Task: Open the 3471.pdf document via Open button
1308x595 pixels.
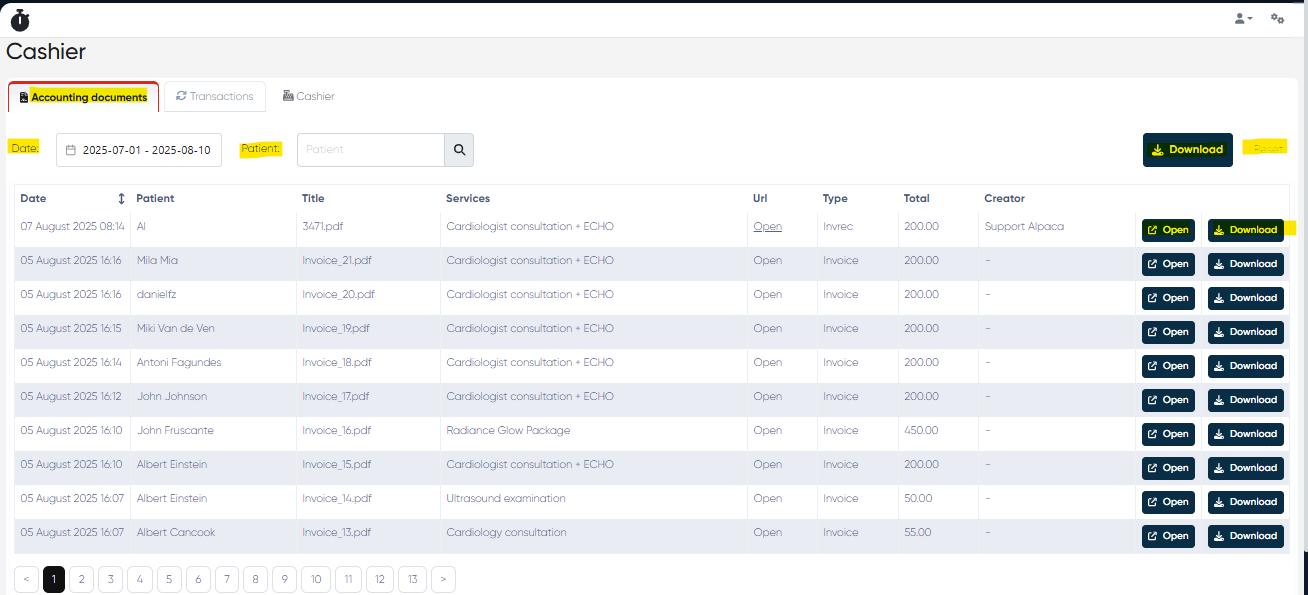Action: pyautogui.click(x=1168, y=230)
